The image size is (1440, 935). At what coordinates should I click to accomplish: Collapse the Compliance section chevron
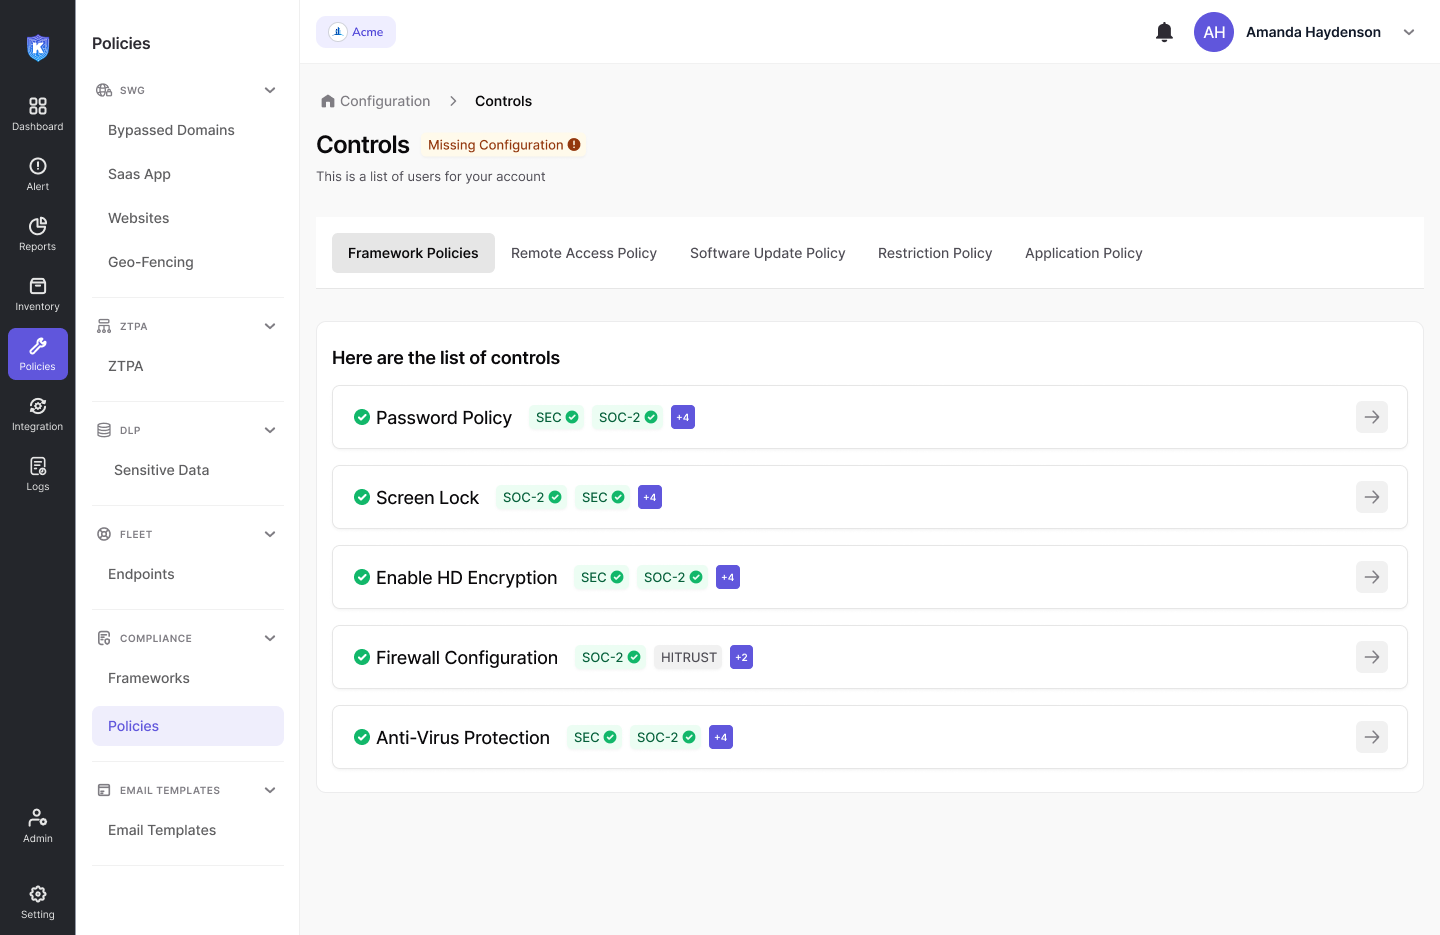[x=270, y=638]
